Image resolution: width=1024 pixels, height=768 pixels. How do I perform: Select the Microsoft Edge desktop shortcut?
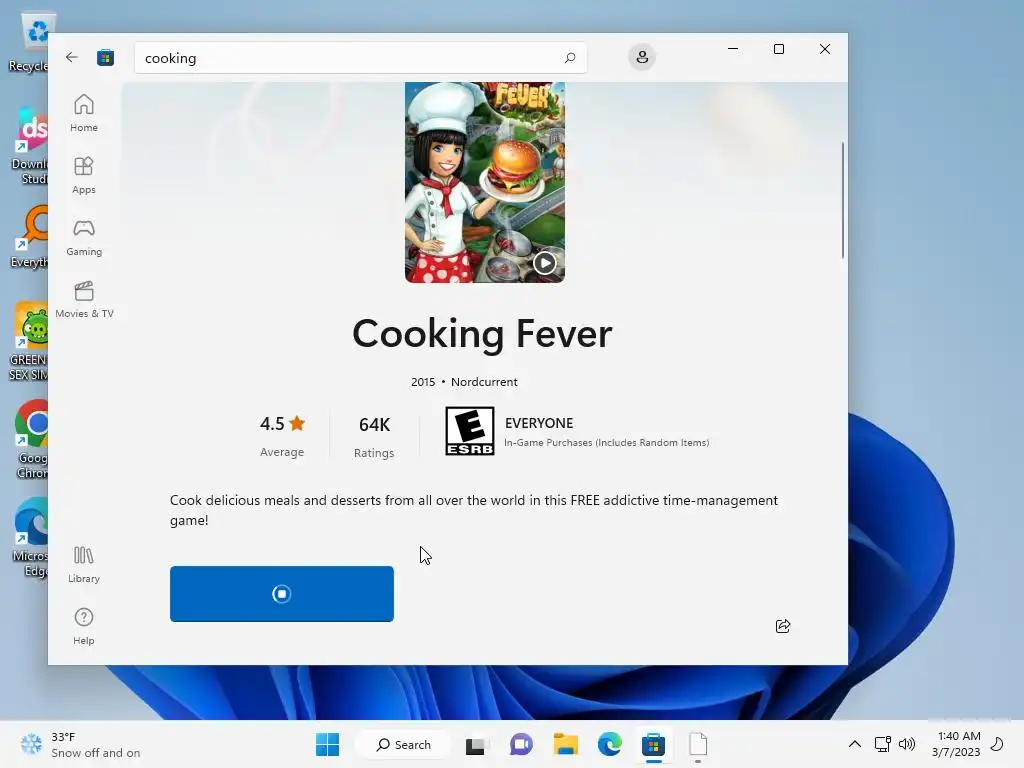[31, 539]
